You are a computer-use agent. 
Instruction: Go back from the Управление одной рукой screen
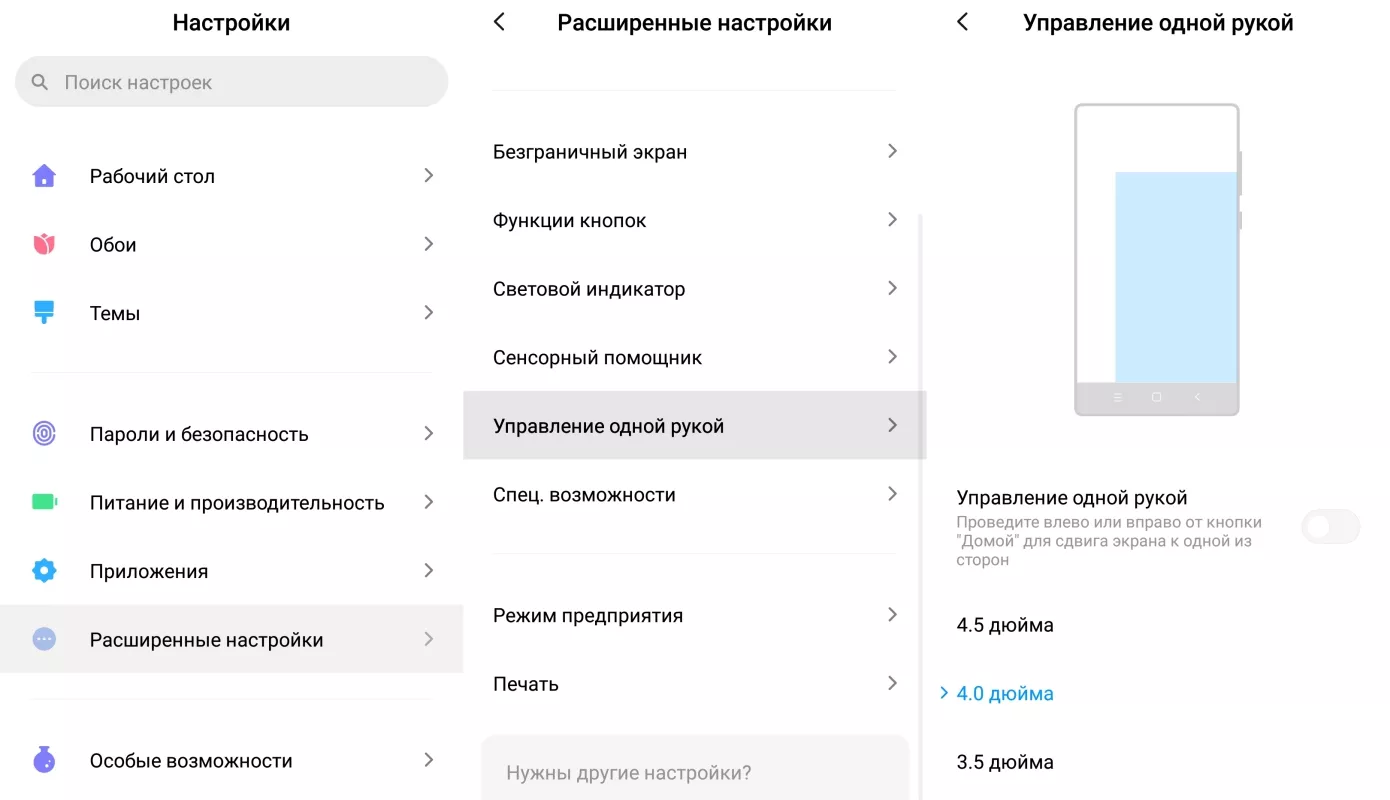[962, 22]
